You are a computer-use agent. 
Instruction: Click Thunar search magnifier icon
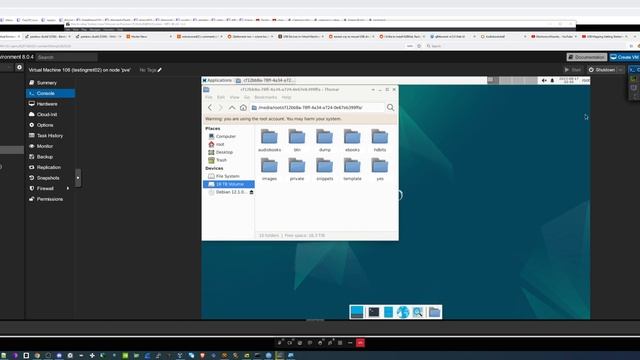point(390,107)
